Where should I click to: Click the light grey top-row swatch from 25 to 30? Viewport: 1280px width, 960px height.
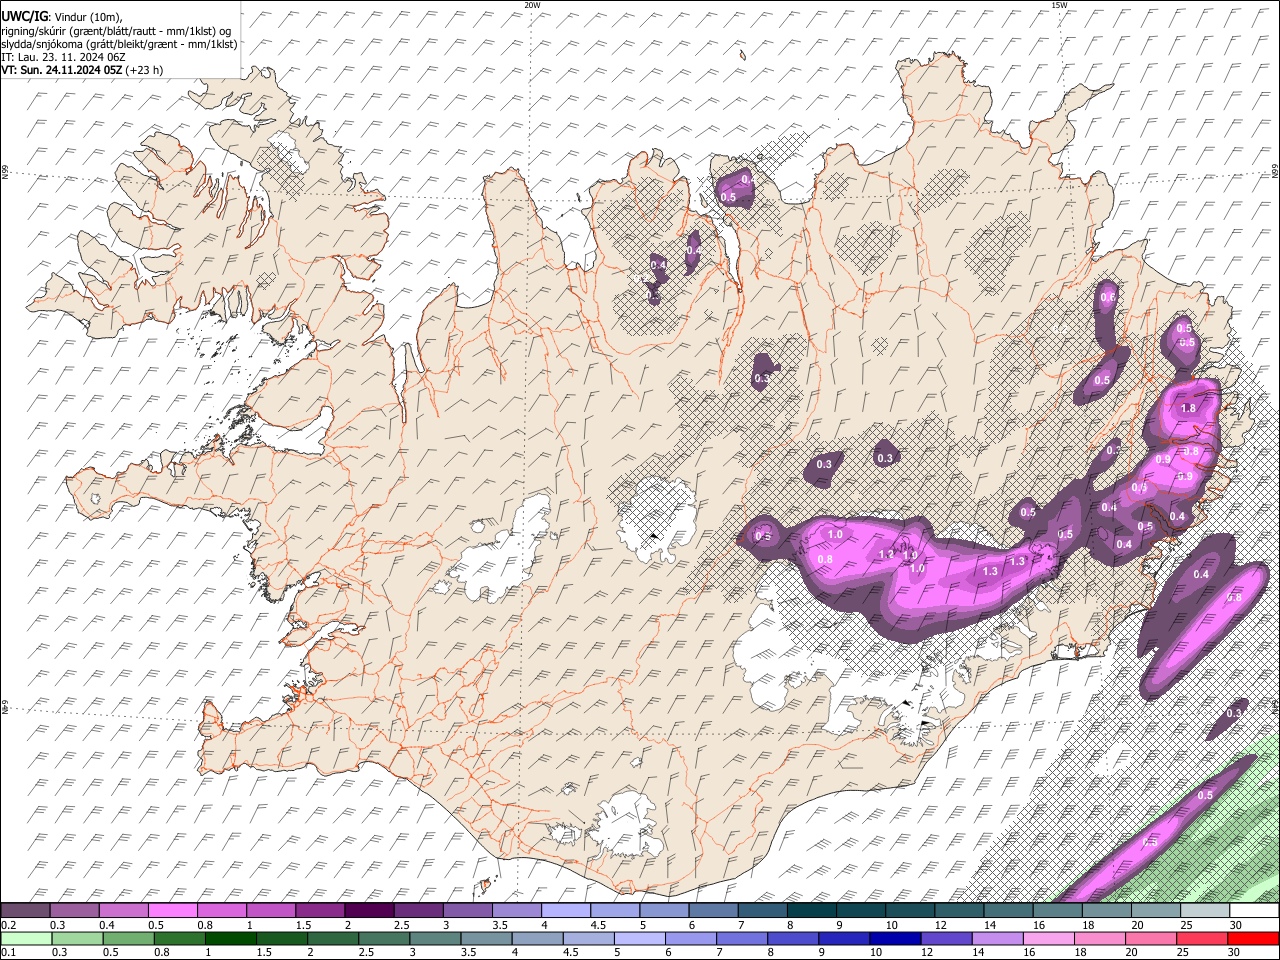tap(1206, 910)
